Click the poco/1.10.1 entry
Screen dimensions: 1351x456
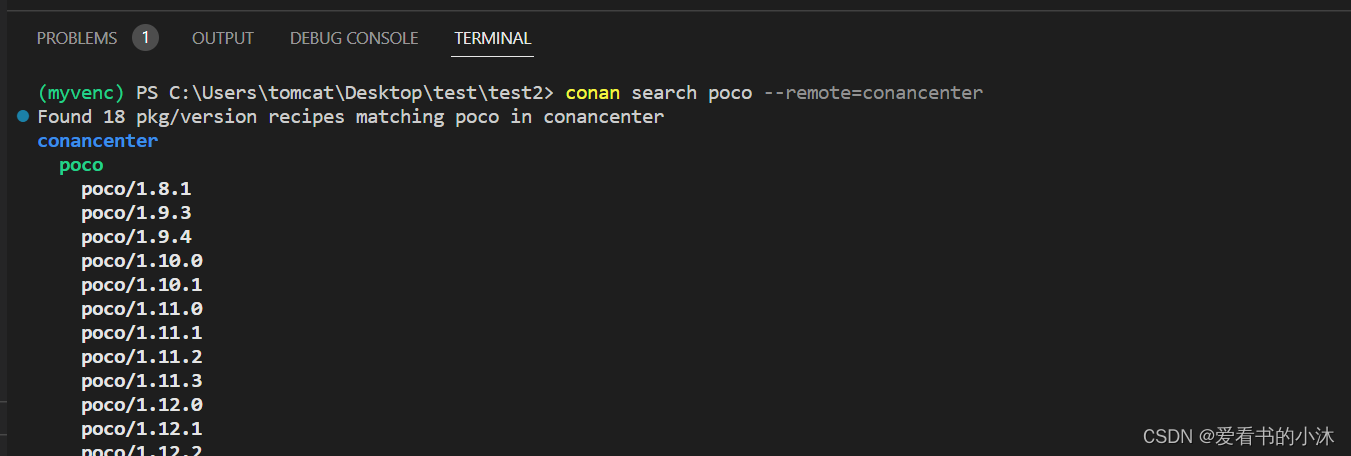(142, 285)
